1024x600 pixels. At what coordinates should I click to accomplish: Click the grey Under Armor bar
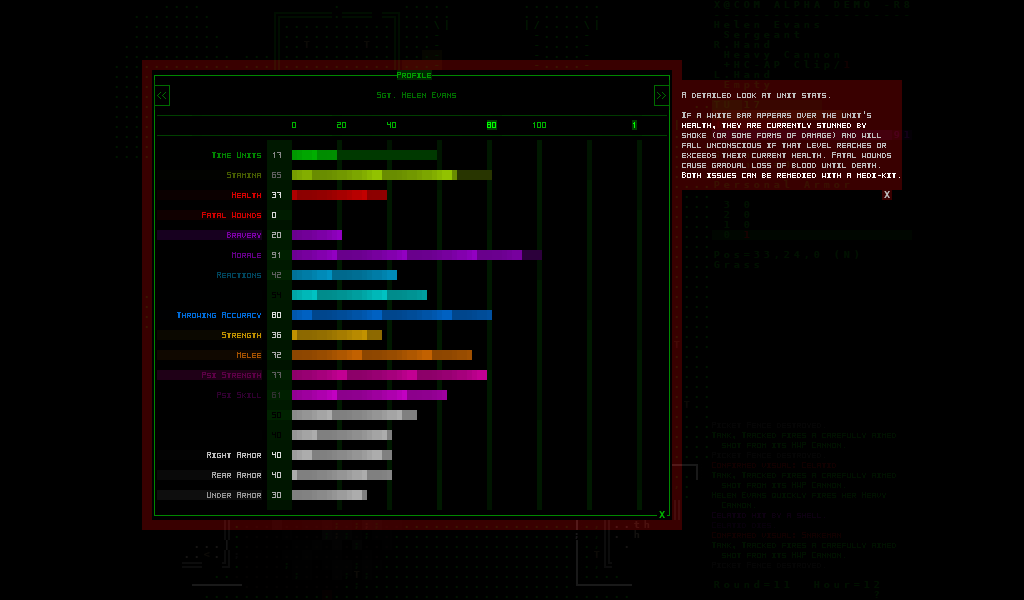329,495
